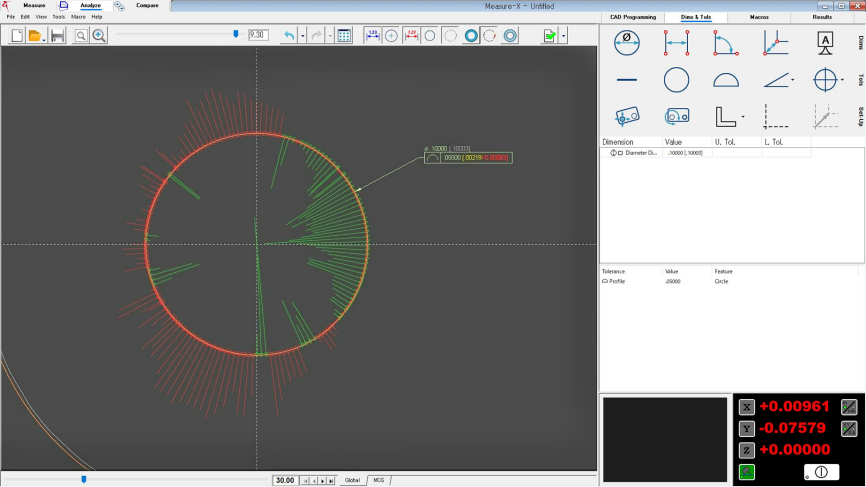This screenshot has height=487, width=866.
Task: Open the File menu
Action: pos(10,17)
